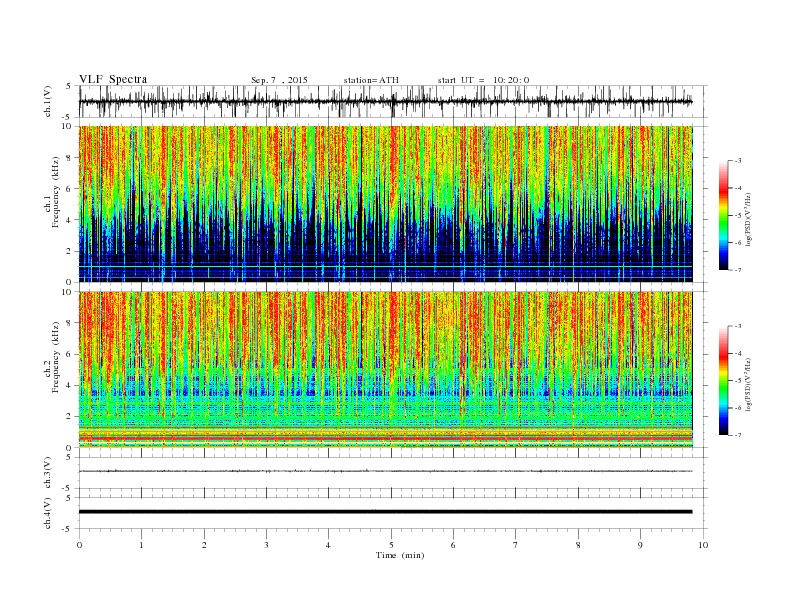Viewport: 792px width, 612px height.
Task: Click the "ch.1(V)" waveform axis label
Action: [x=48, y=102]
